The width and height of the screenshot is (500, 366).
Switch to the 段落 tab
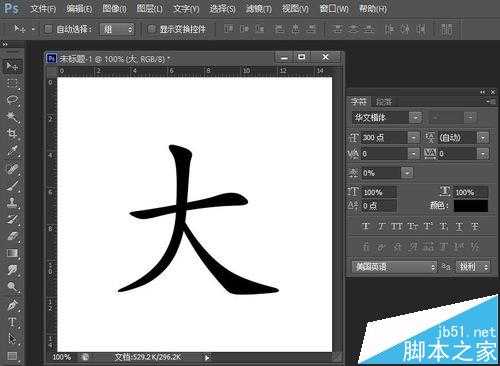384,101
